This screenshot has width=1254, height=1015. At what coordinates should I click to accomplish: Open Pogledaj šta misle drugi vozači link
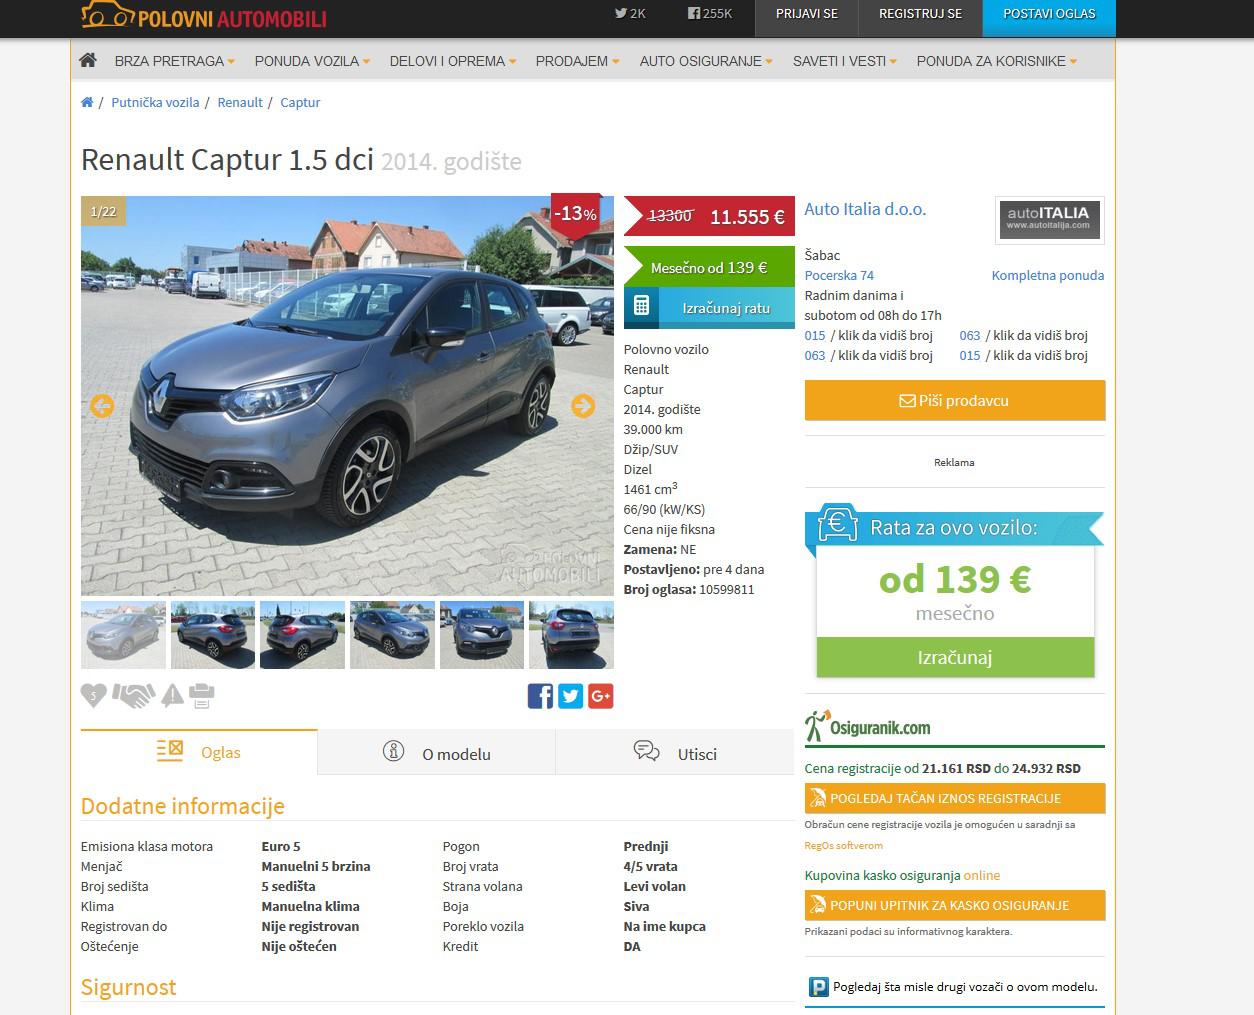965,987
